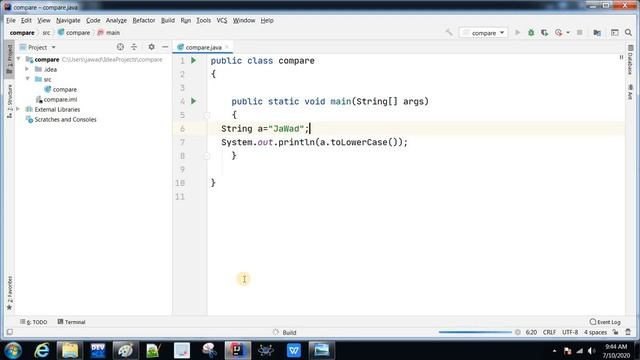Hide the Project panel with minus icon
The image size is (640, 360).
165,47
